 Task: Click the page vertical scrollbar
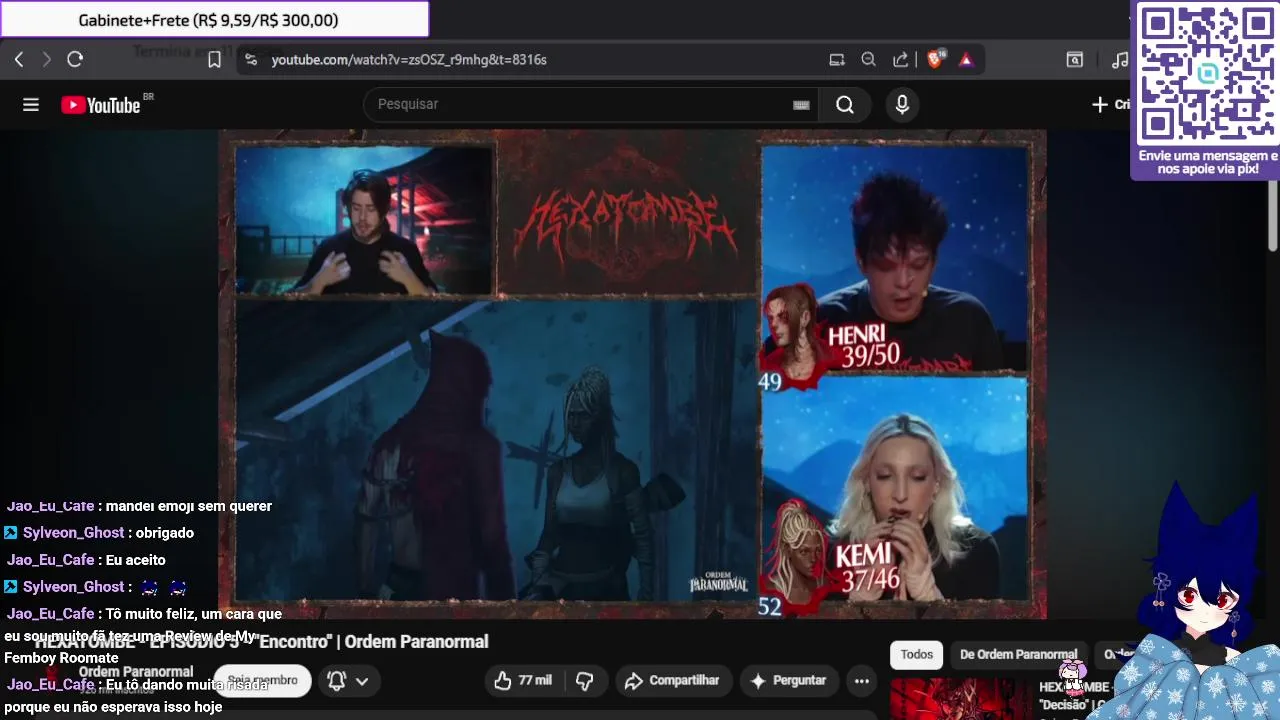pyautogui.click(x=1273, y=190)
